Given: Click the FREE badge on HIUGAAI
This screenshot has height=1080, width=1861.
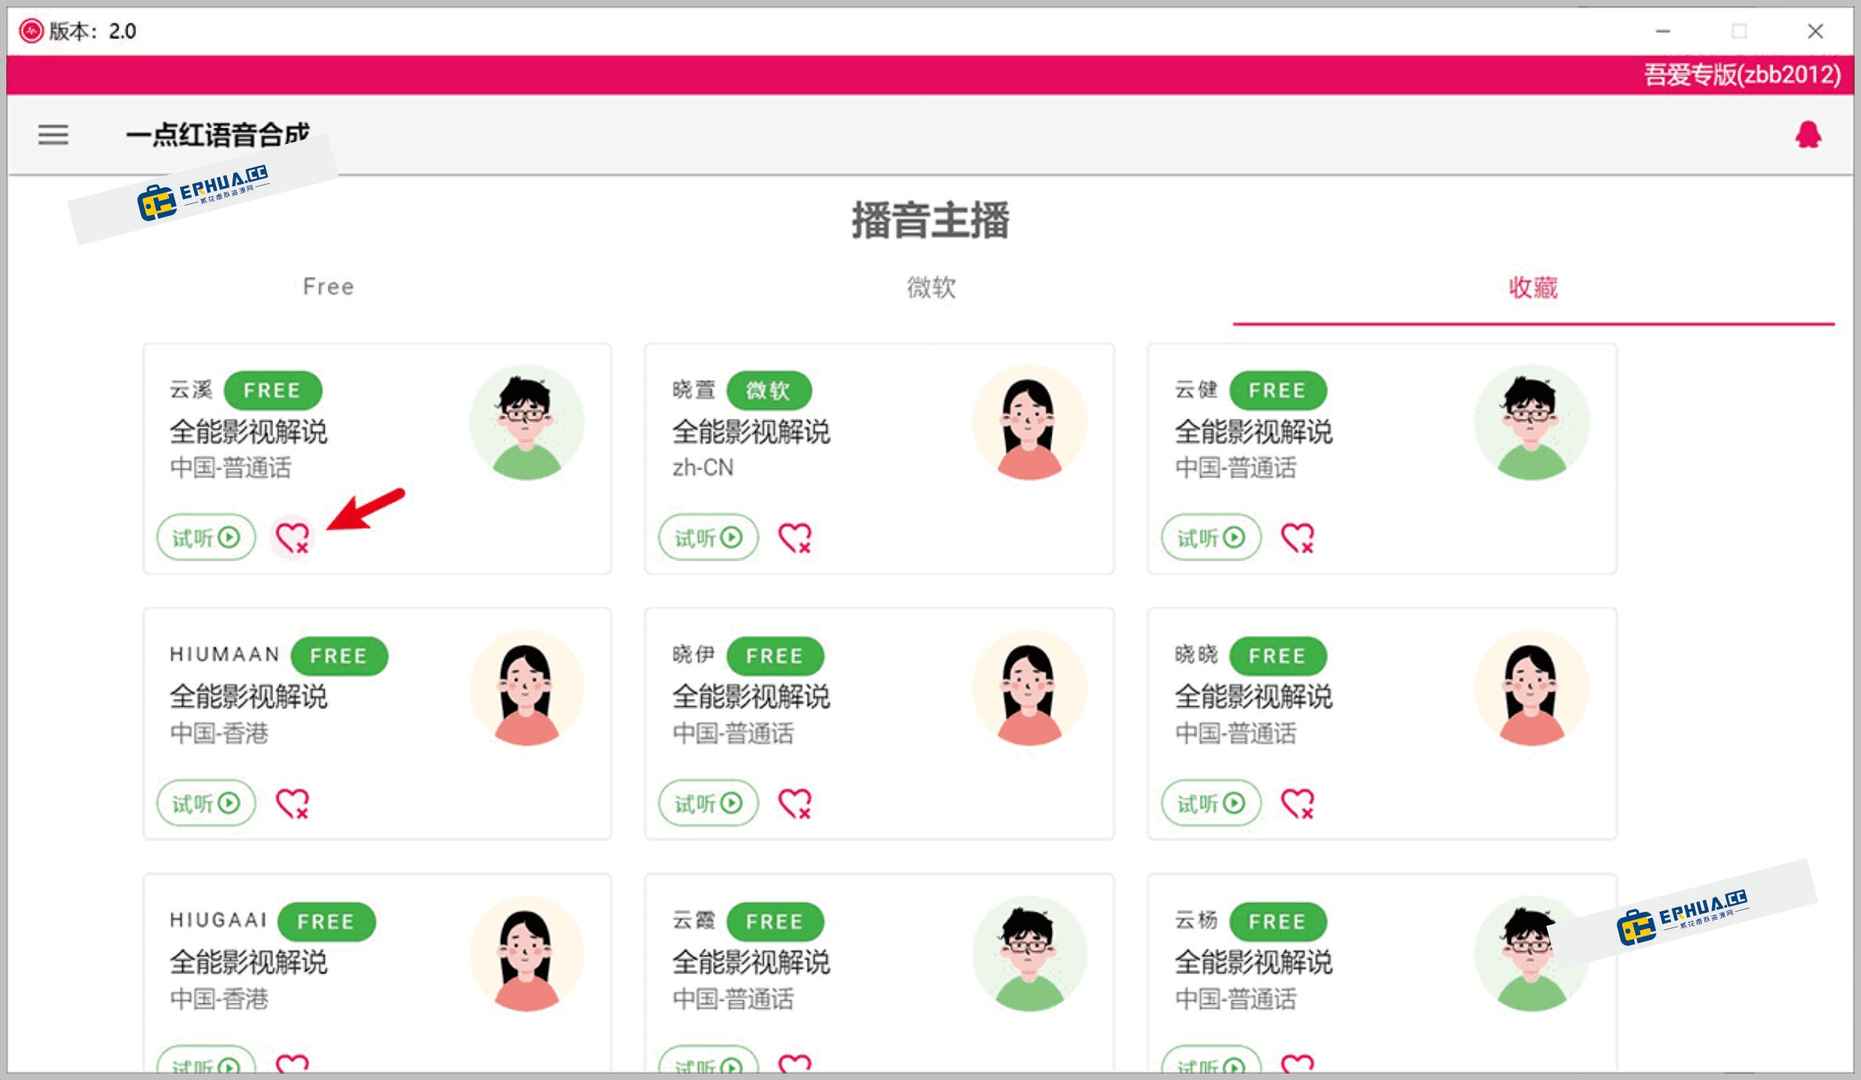Looking at the screenshot, I should [x=326, y=921].
